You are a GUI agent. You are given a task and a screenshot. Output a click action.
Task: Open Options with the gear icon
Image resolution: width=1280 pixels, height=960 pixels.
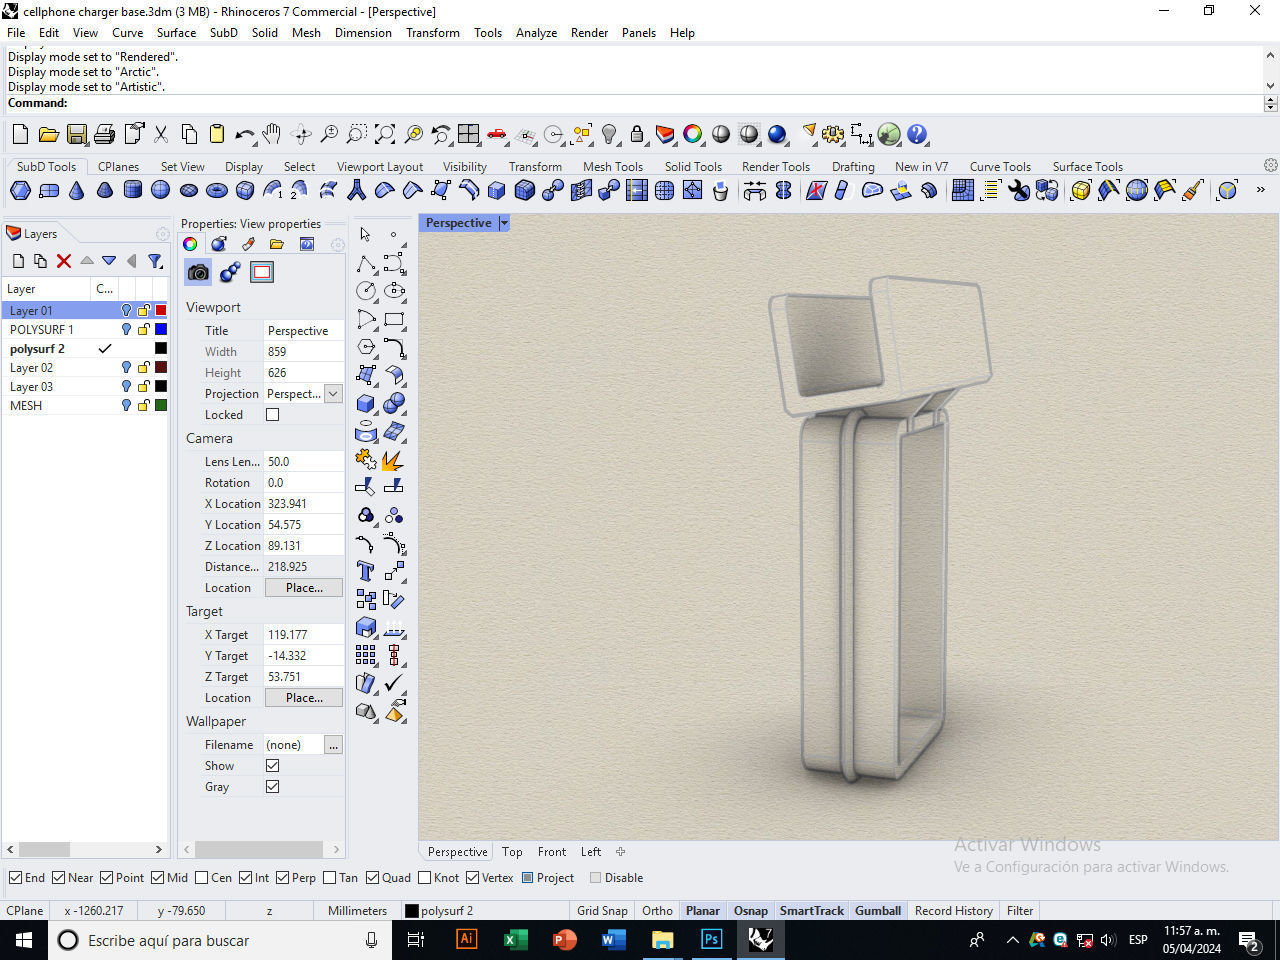click(833, 134)
